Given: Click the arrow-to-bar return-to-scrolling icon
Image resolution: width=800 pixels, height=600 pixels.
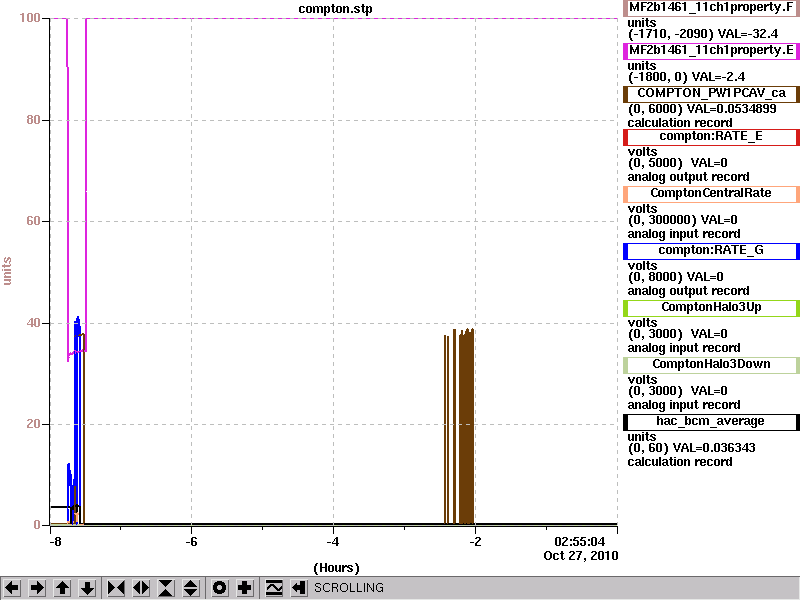Looking at the screenshot, I should coord(299,588).
